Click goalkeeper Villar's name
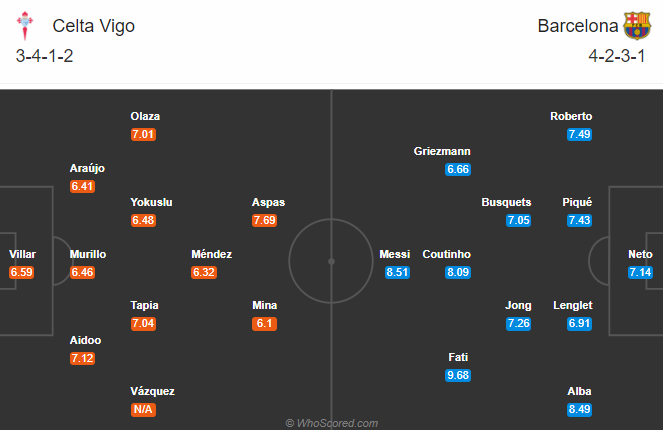 pyautogui.click(x=22, y=254)
